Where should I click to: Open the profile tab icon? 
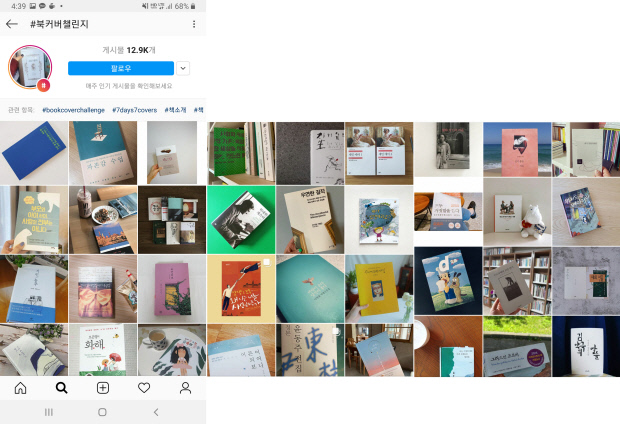(x=185, y=388)
